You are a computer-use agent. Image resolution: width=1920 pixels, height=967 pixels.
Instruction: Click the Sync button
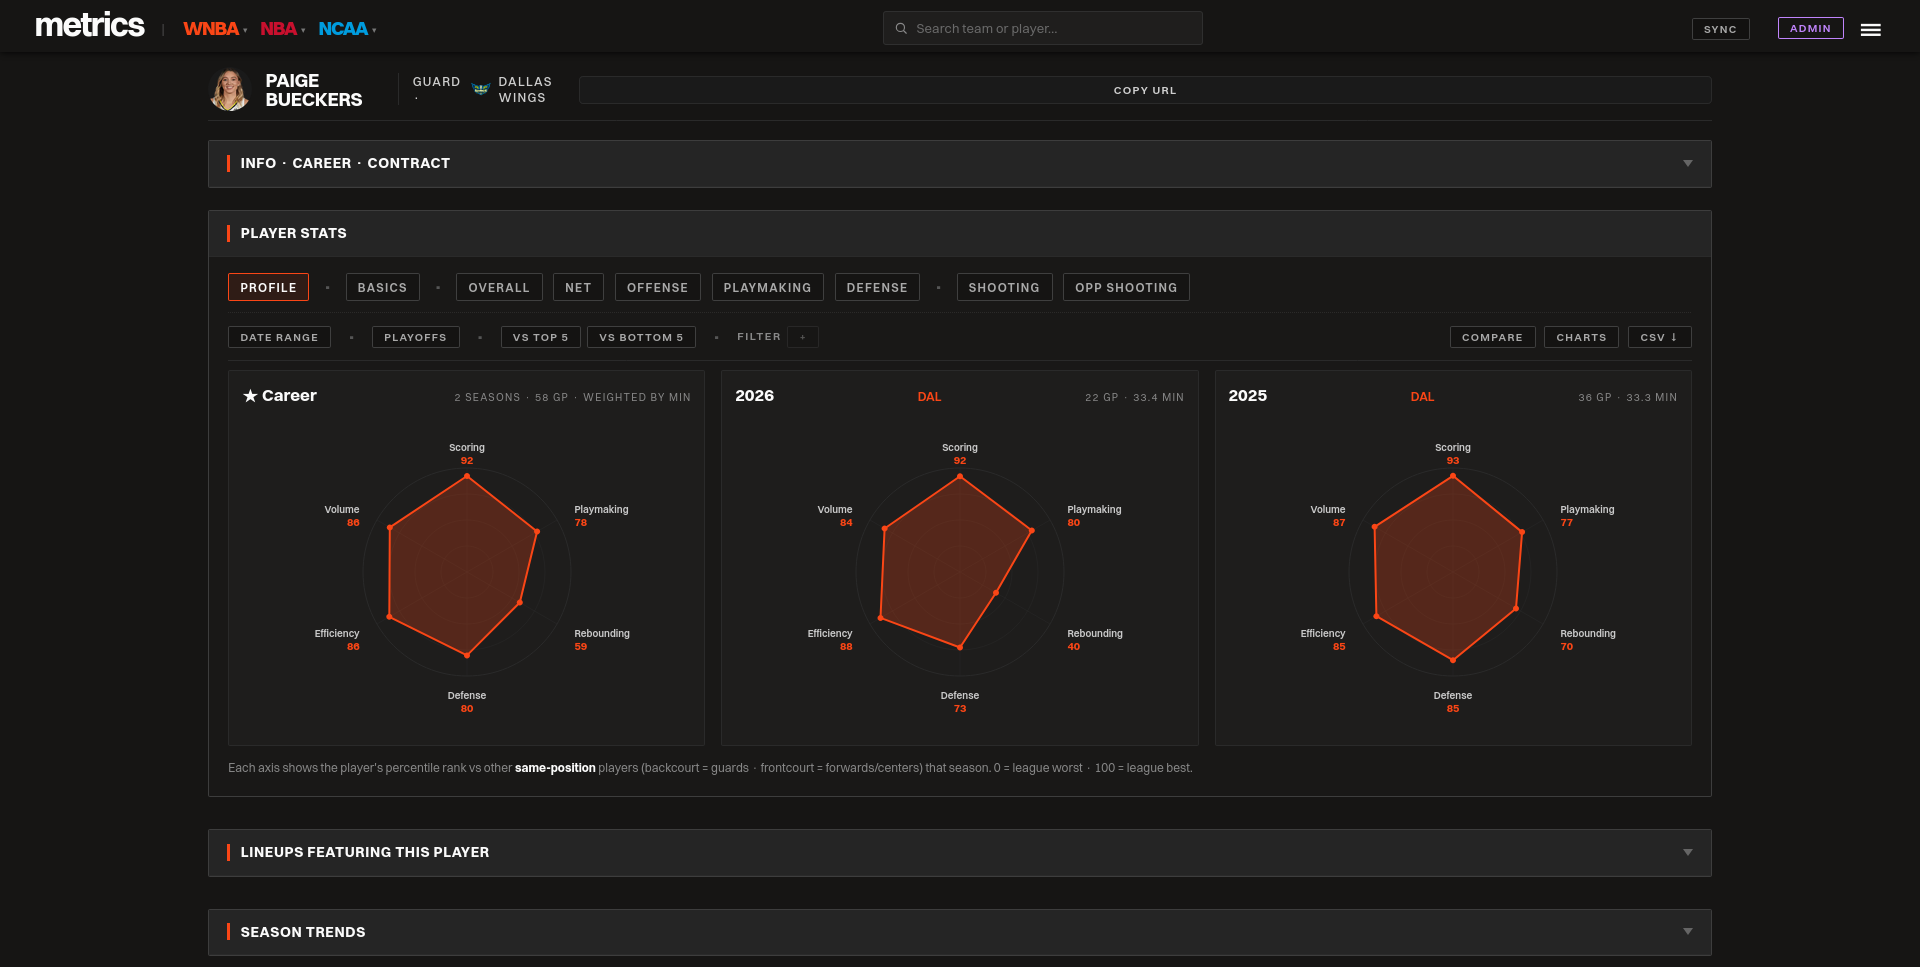(1720, 29)
